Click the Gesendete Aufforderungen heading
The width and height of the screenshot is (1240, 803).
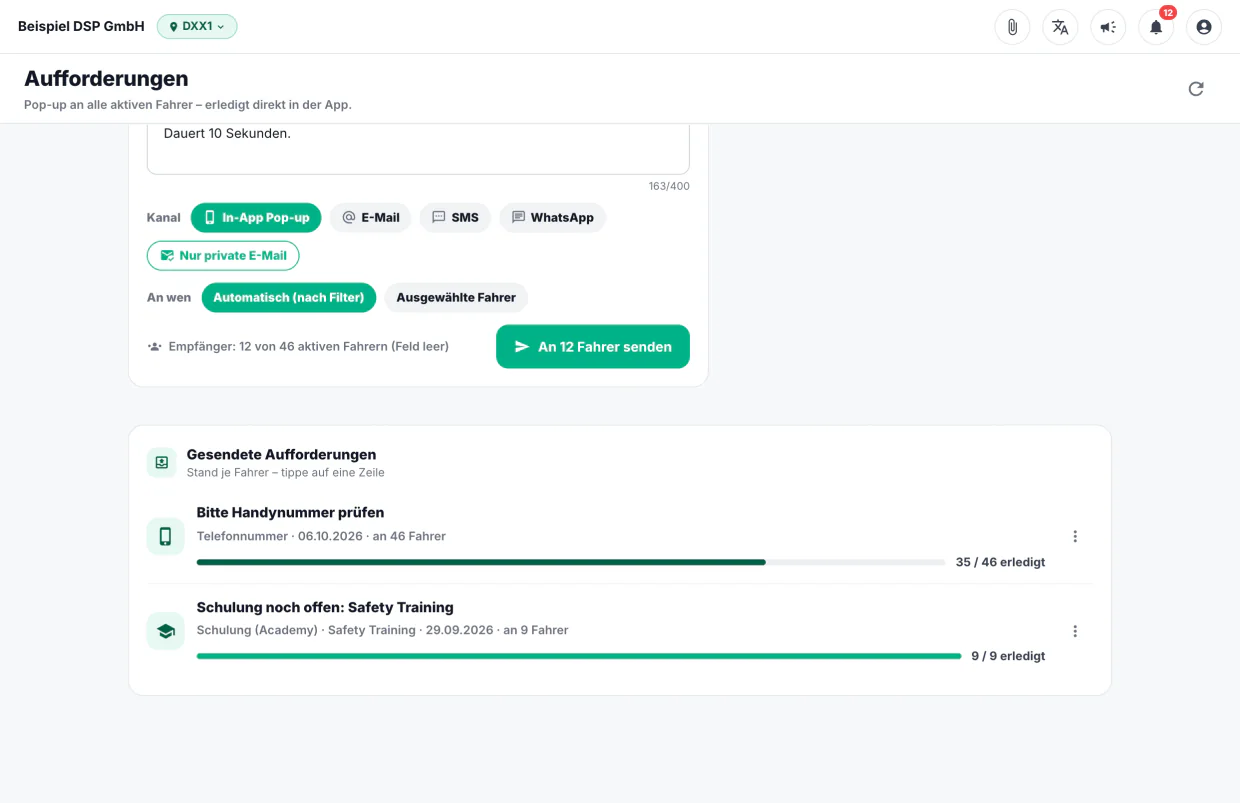(281, 454)
